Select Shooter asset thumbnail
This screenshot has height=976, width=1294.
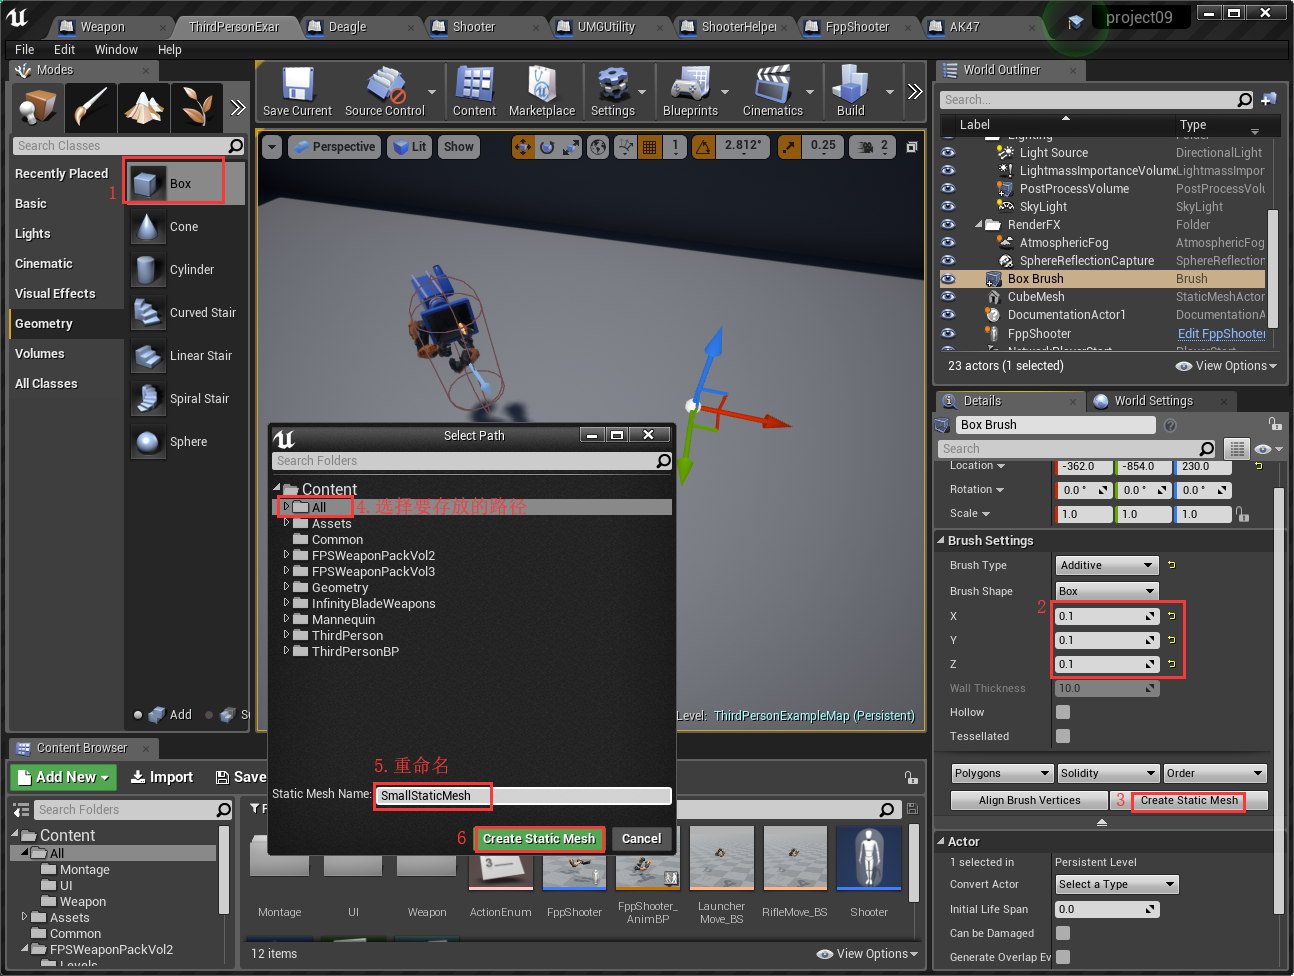click(869, 858)
